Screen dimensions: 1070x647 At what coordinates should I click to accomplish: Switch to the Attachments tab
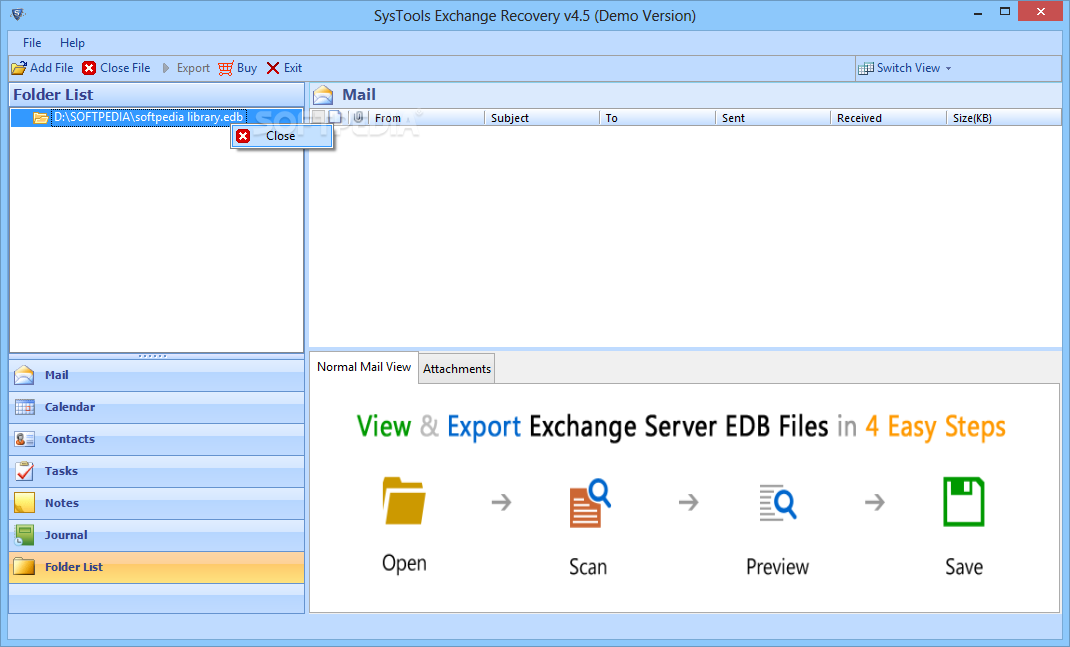point(457,369)
